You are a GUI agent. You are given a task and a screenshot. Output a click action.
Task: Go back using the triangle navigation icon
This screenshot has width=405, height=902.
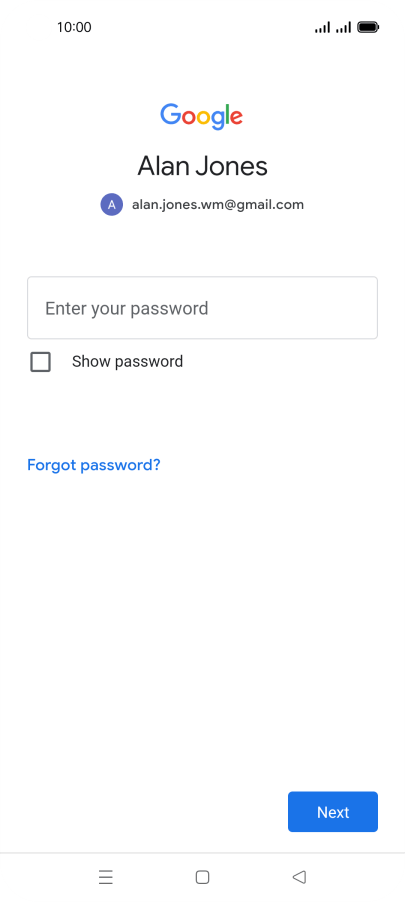point(299,877)
